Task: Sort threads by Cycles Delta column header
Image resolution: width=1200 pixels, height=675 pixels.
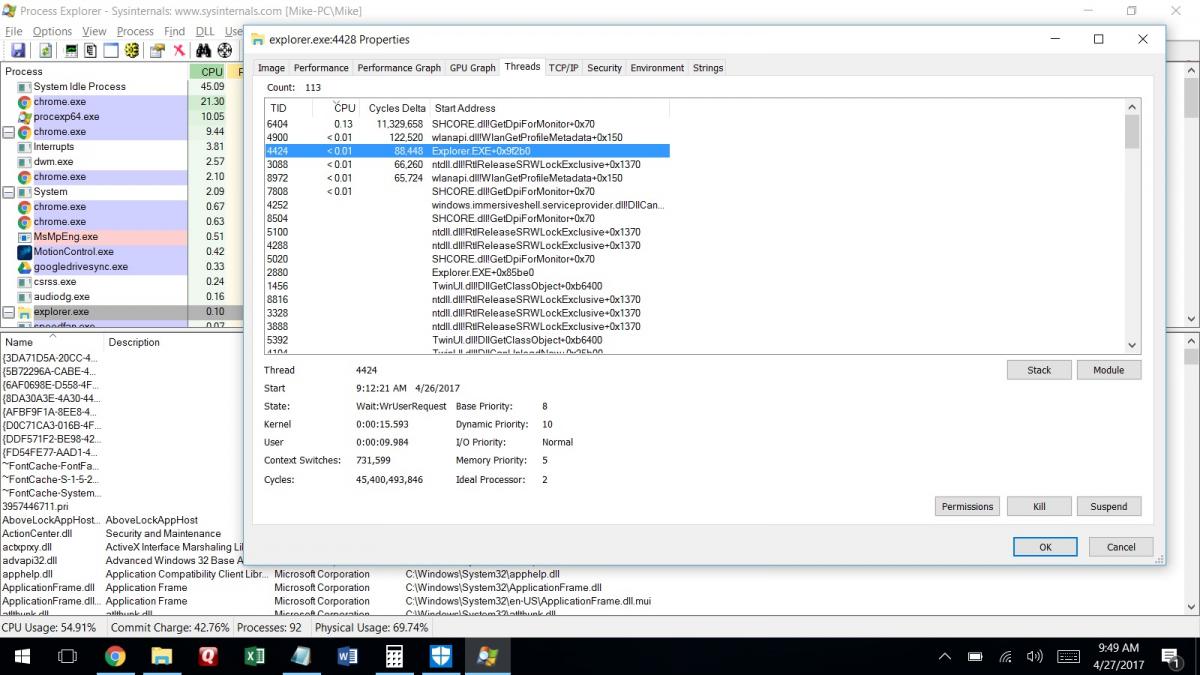Action: point(397,108)
